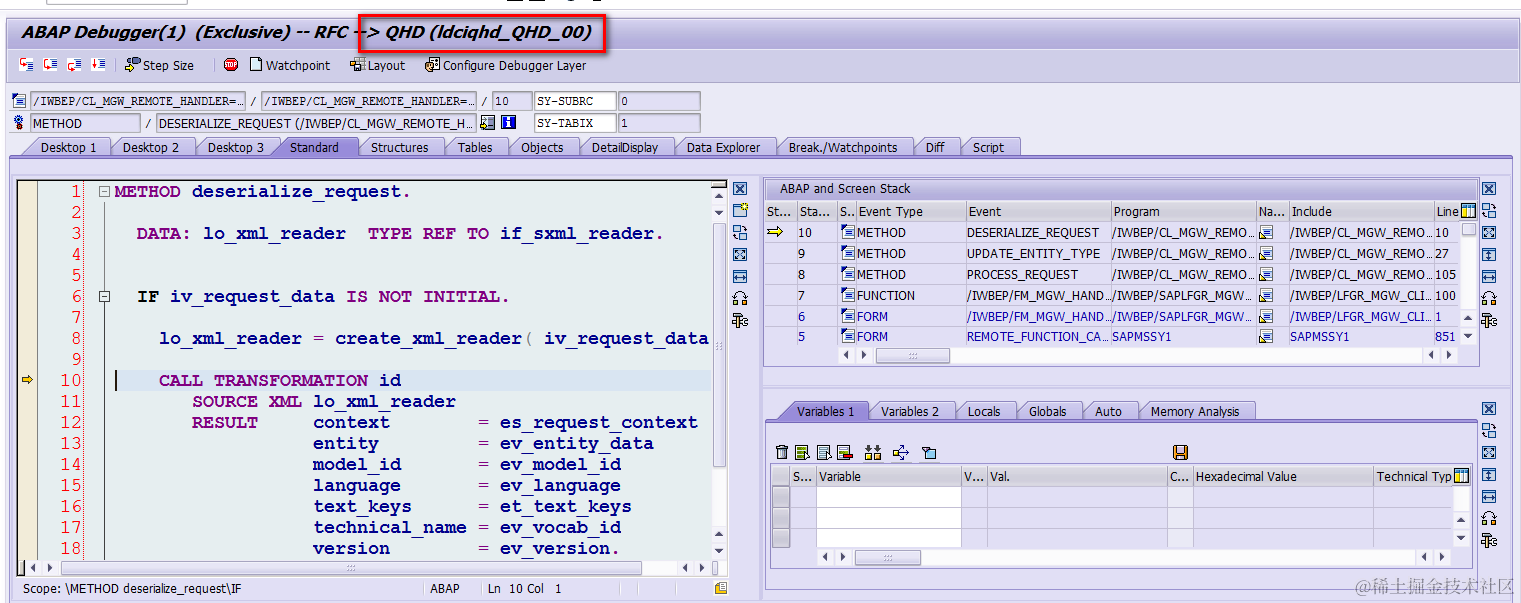1521x603 pixels.
Task: Open the Break./Watchpoints tab
Action: coord(843,147)
